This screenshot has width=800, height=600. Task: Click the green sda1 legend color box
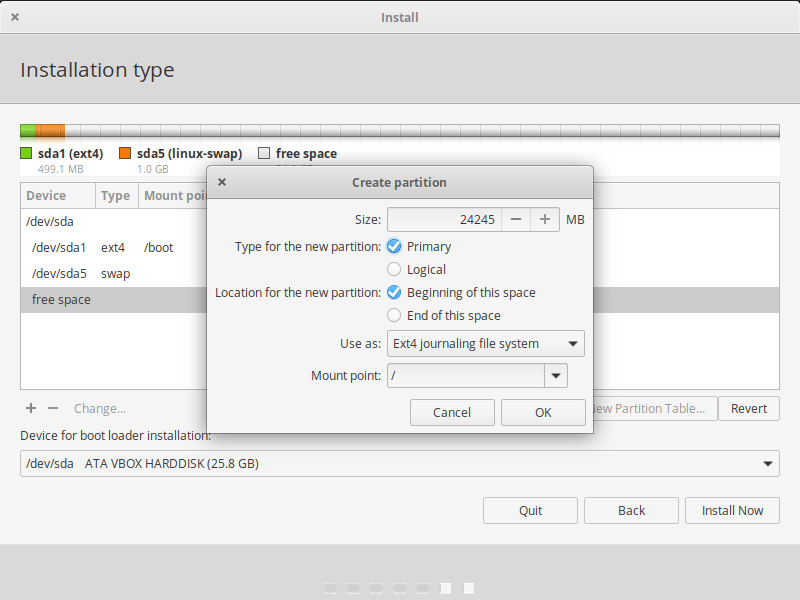(x=27, y=154)
